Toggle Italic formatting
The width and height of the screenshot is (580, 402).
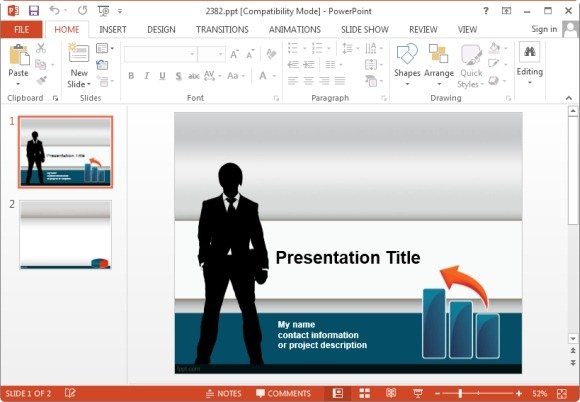point(146,76)
